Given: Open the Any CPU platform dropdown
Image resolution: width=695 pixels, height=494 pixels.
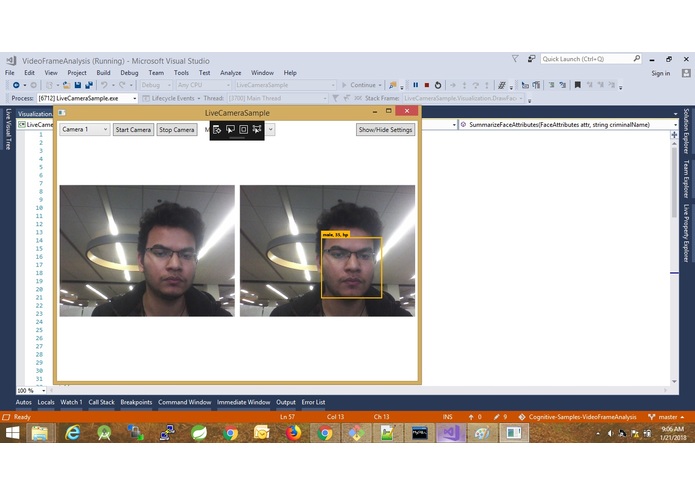Looking at the screenshot, I should tap(203, 85).
